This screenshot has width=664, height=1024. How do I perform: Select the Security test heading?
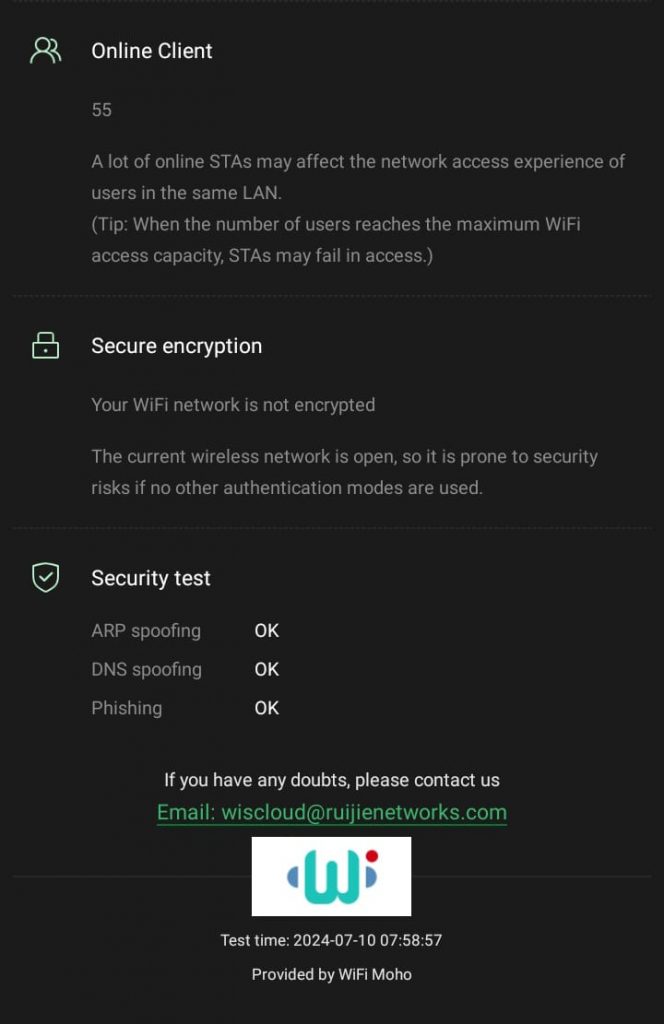point(151,578)
